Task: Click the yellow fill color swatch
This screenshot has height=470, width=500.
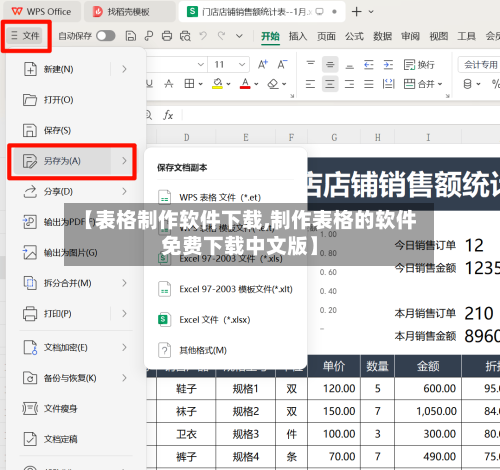Action: point(217,84)
